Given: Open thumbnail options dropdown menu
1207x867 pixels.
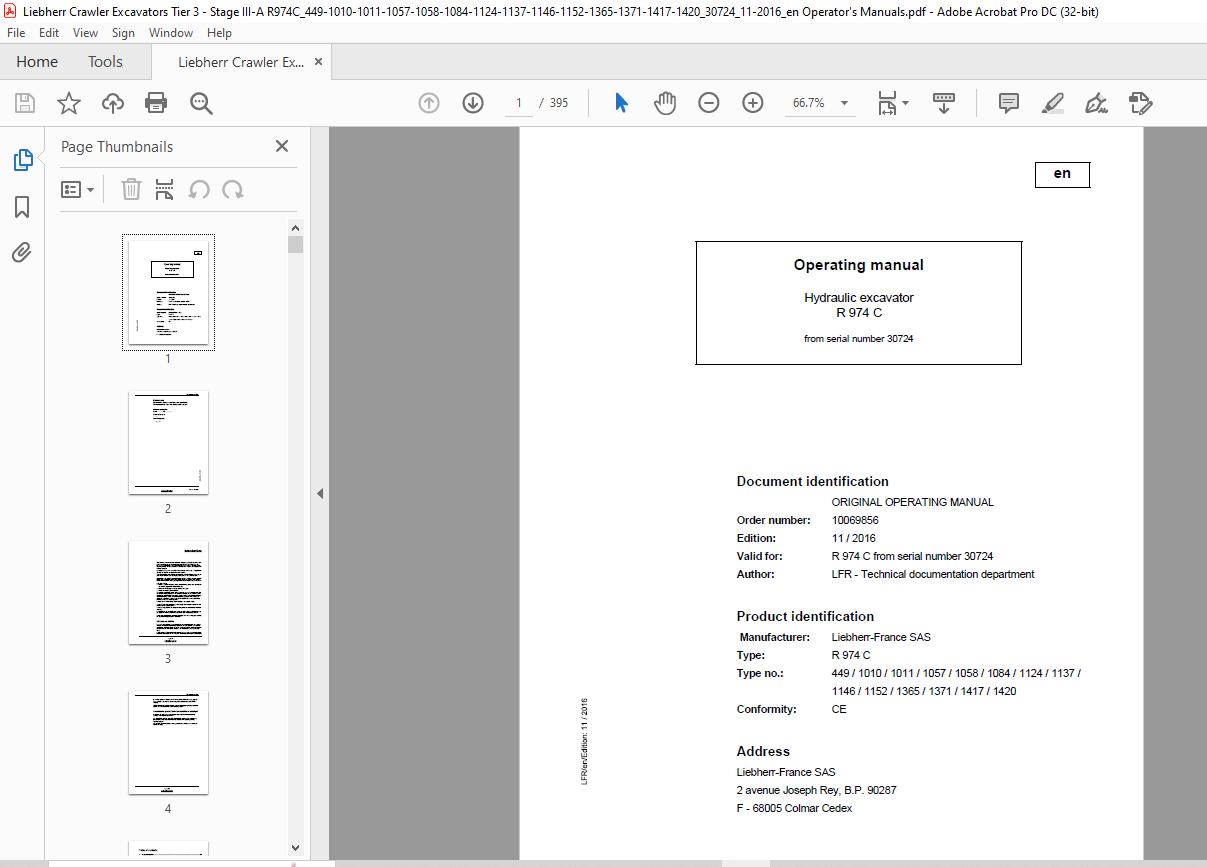Looking at the screenshot, I should pyautogui.click(x=78, y=189).
